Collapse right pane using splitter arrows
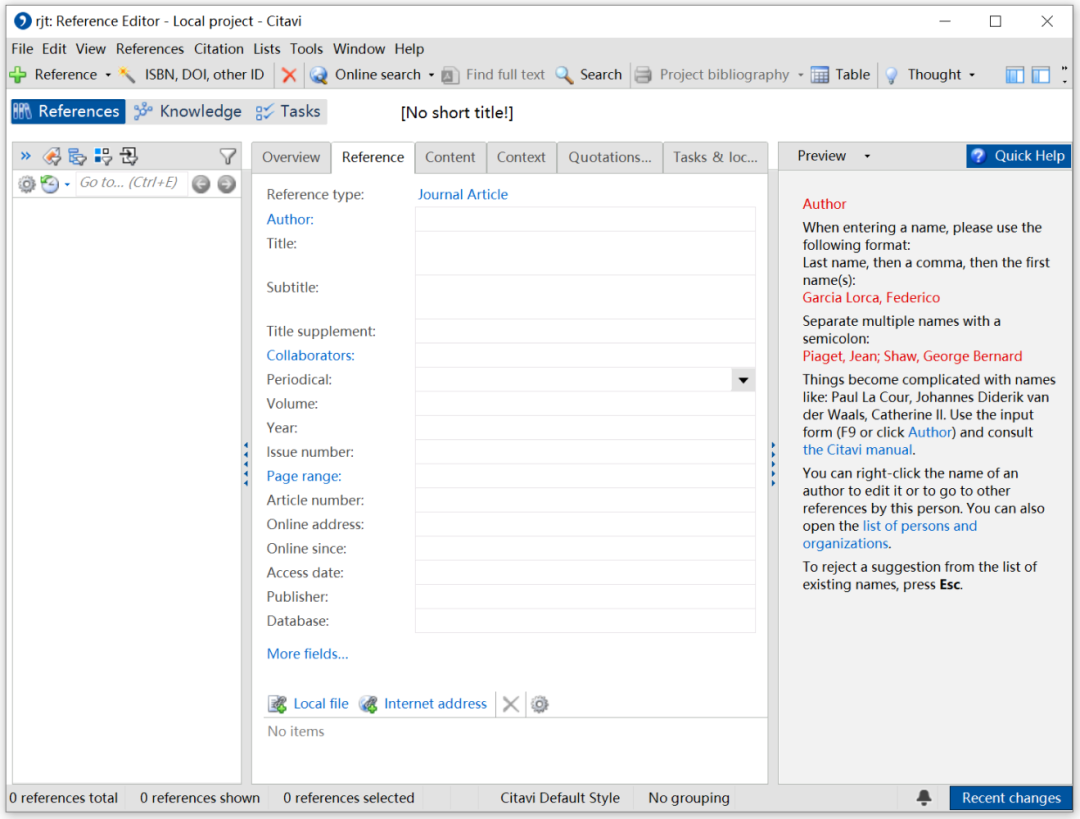 773,465
